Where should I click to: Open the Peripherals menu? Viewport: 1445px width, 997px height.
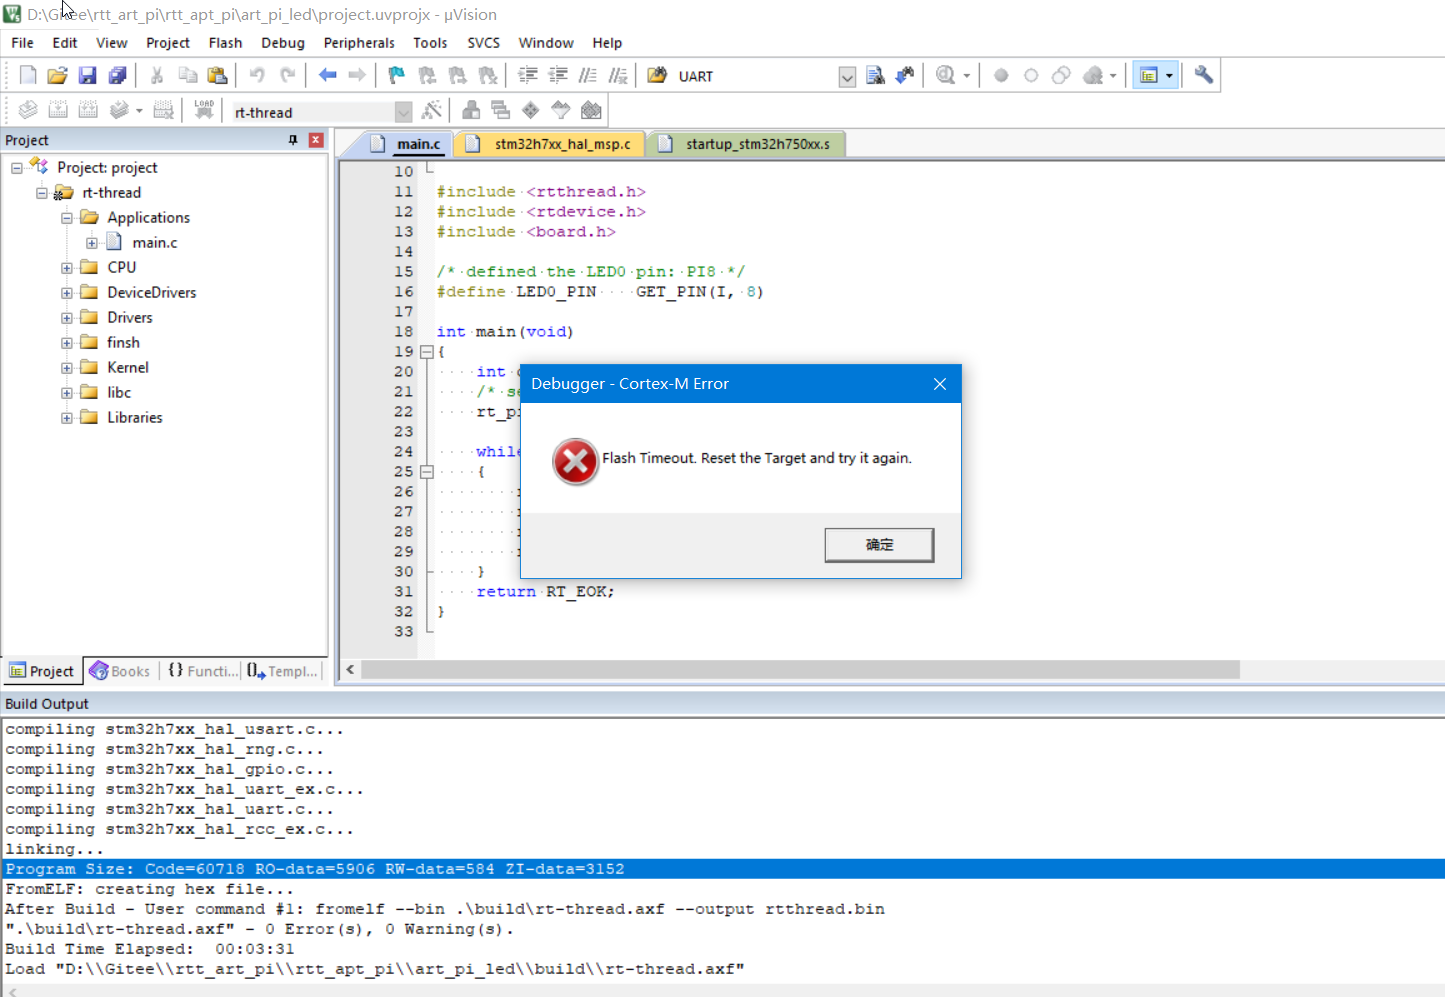click(x=359, y=43)
